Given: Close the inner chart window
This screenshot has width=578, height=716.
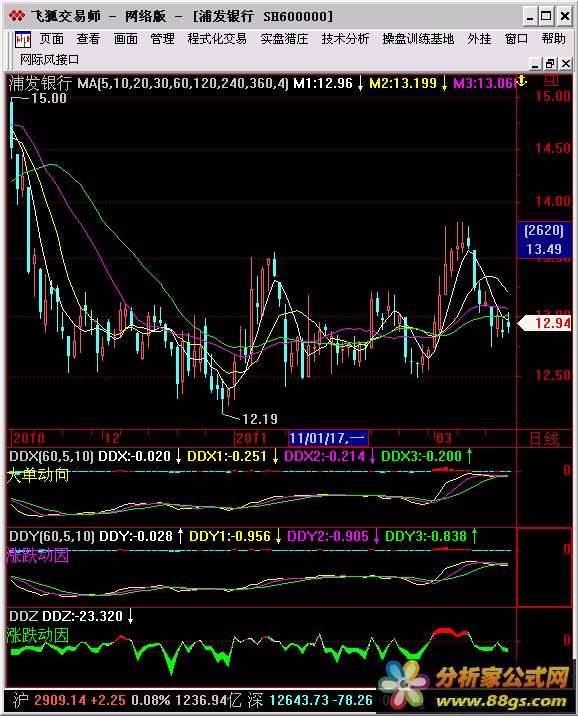Looking at the screenshot, I should click(566, 63).
